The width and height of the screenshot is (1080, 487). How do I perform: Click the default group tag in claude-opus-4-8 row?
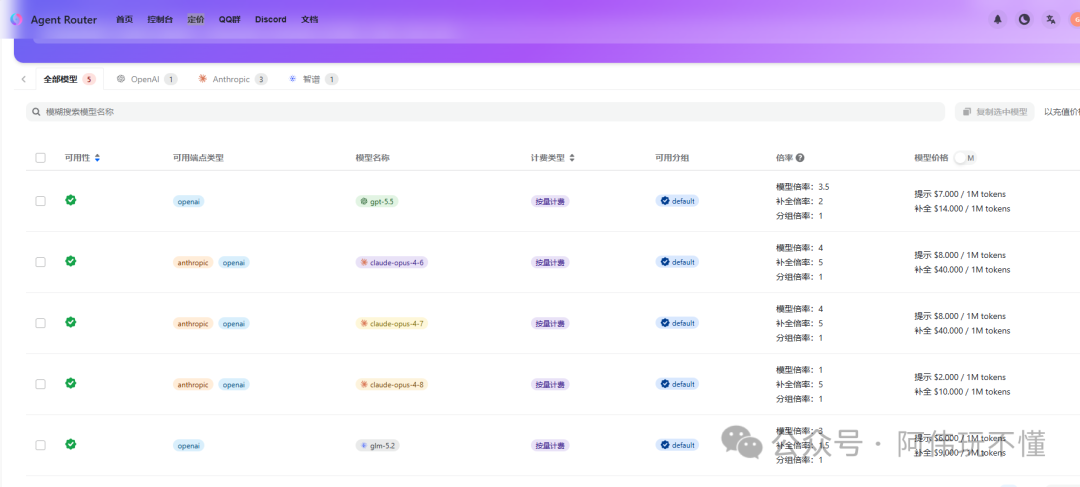click(677, 384)
